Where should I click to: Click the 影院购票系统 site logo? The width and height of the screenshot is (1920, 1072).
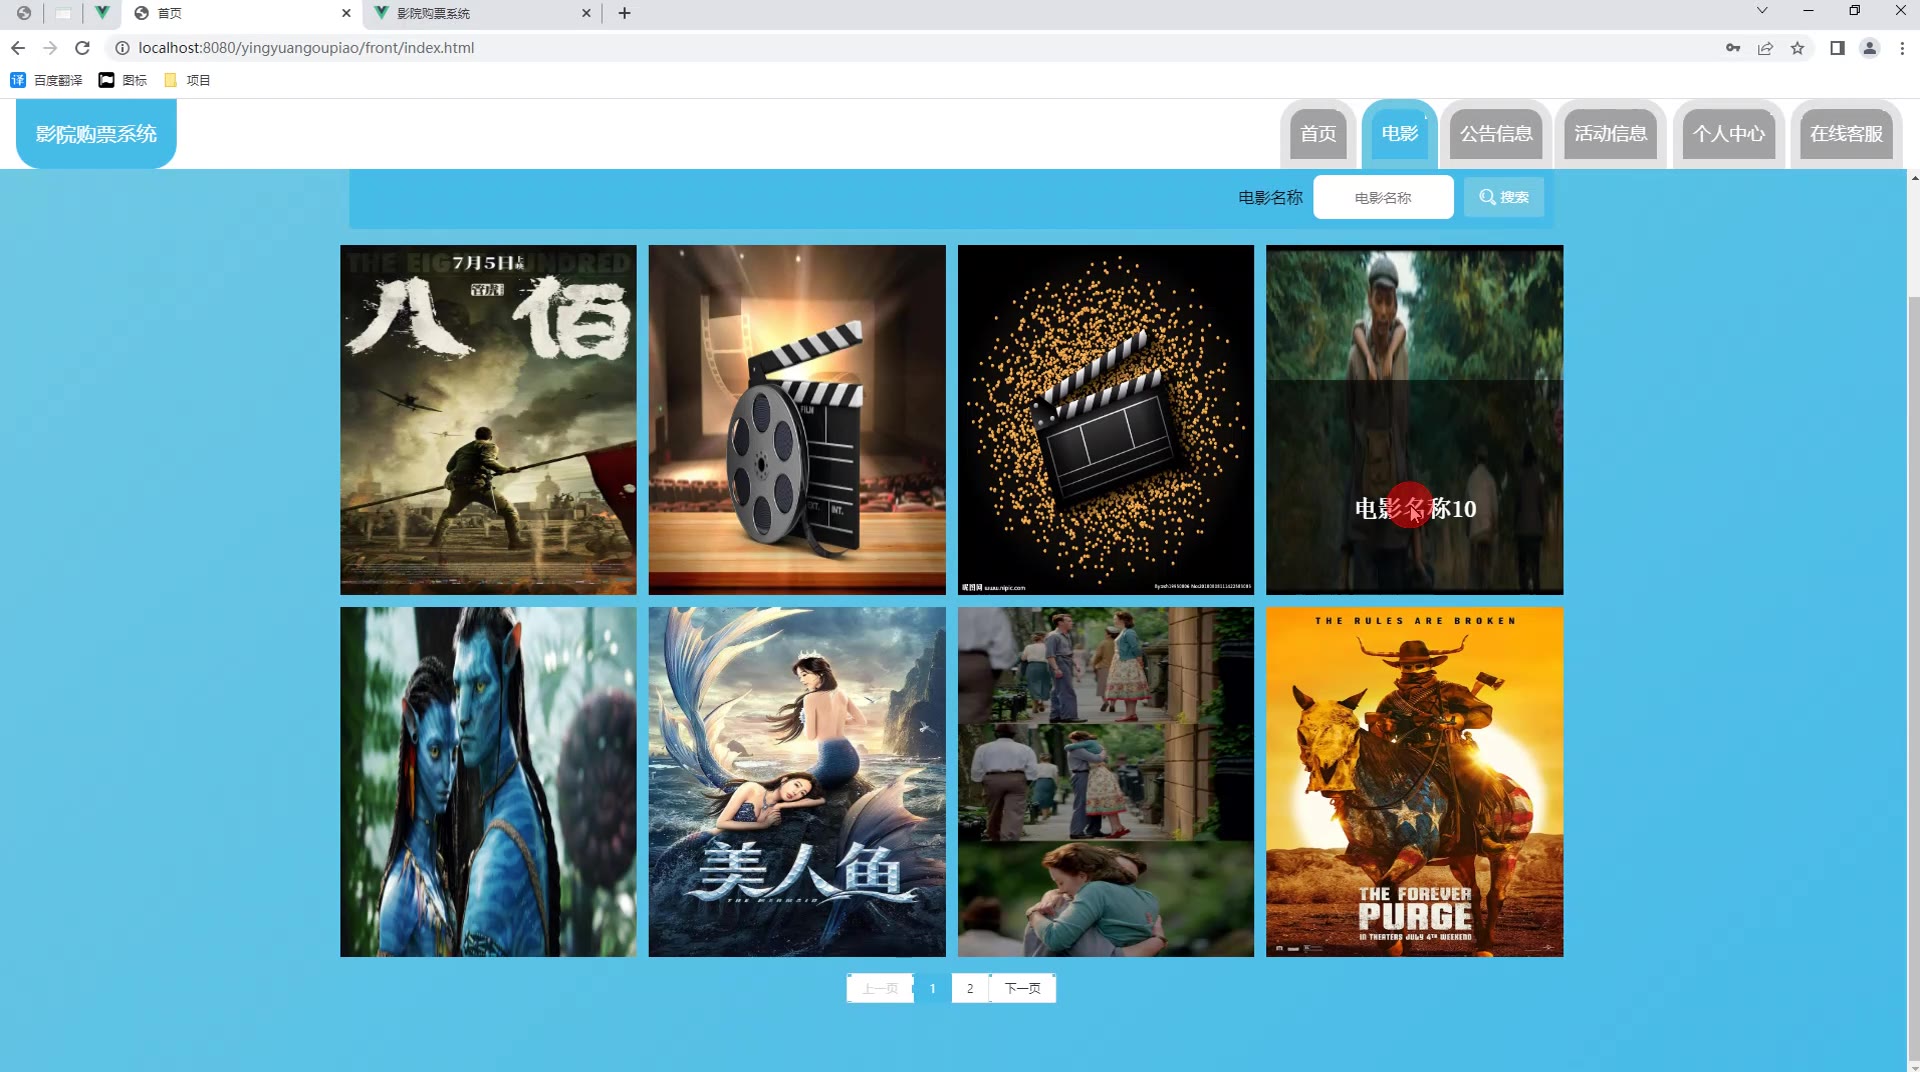pyautogui.click(x=96, y=134)
